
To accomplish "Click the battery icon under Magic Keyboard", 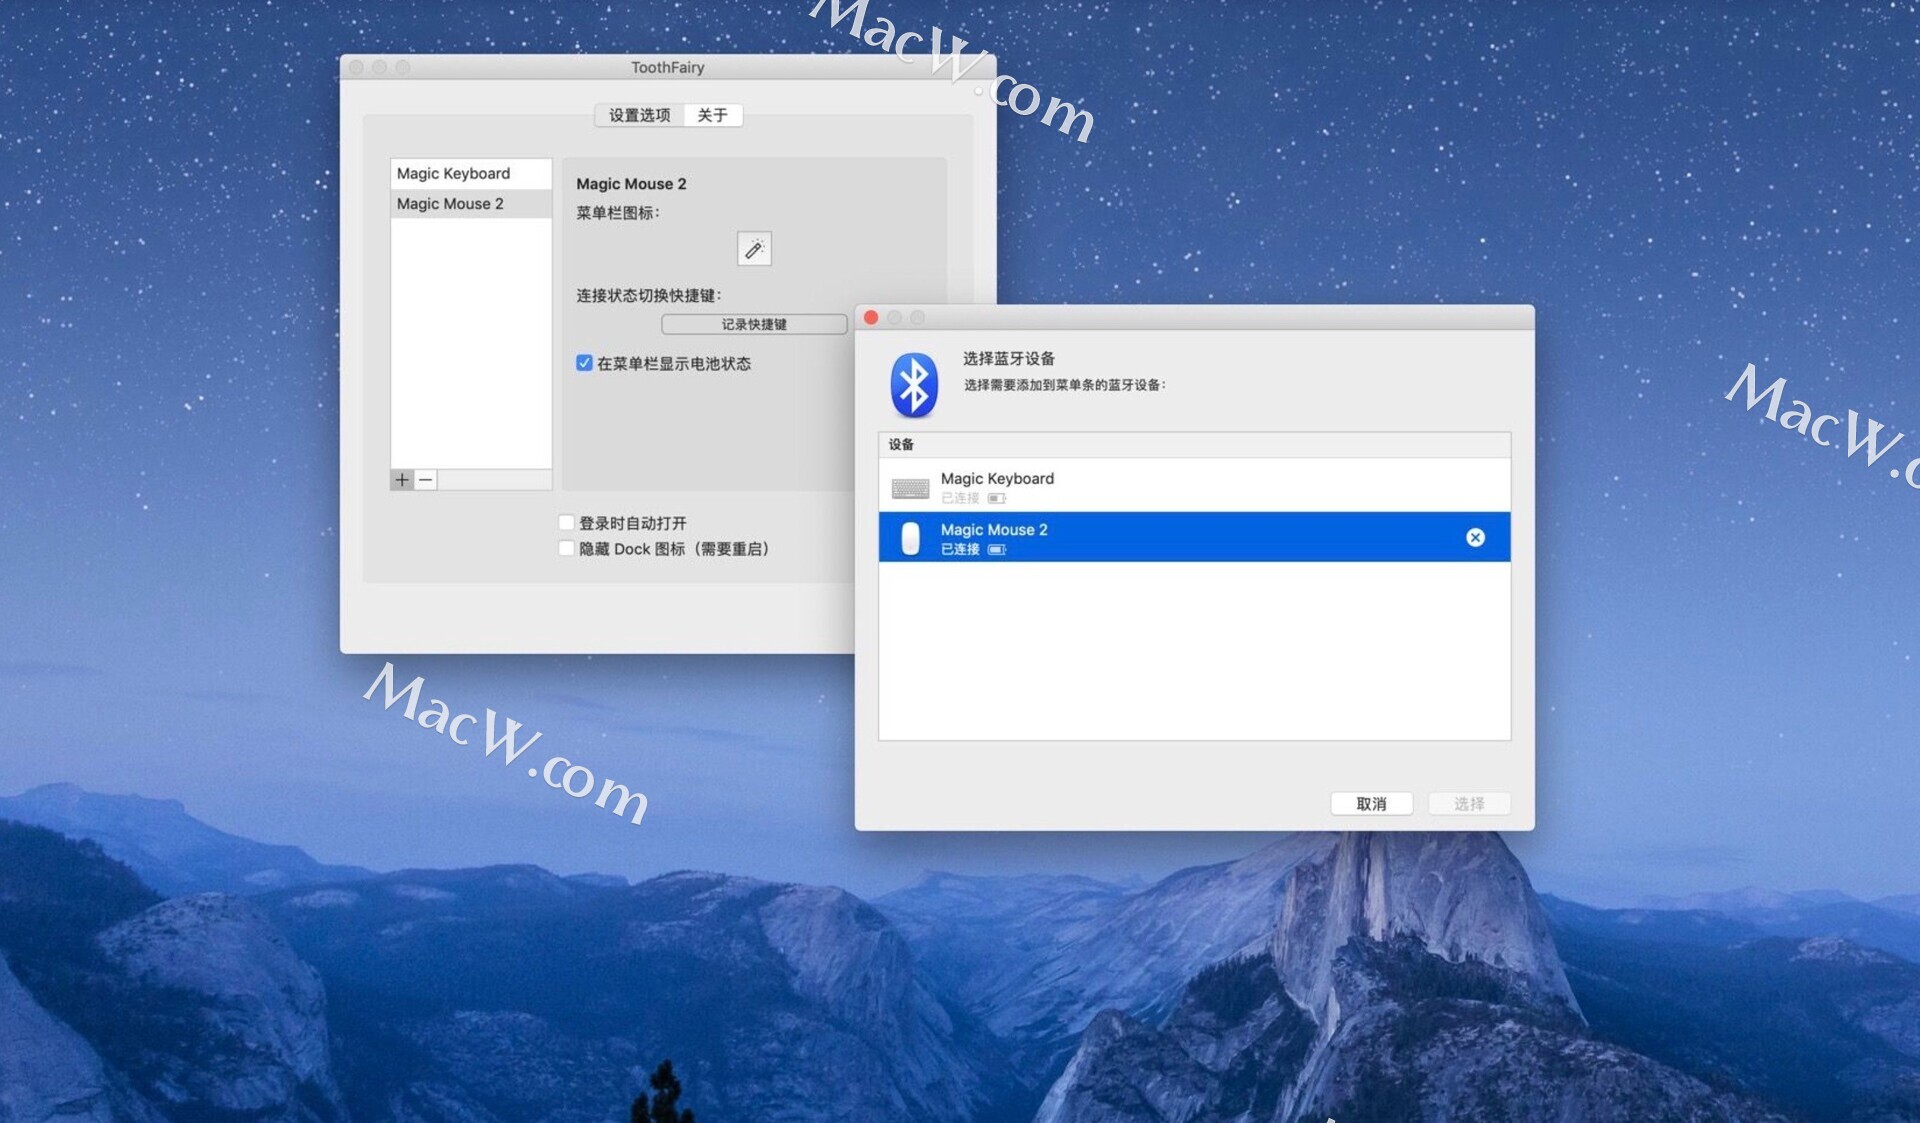I will 997,498.
